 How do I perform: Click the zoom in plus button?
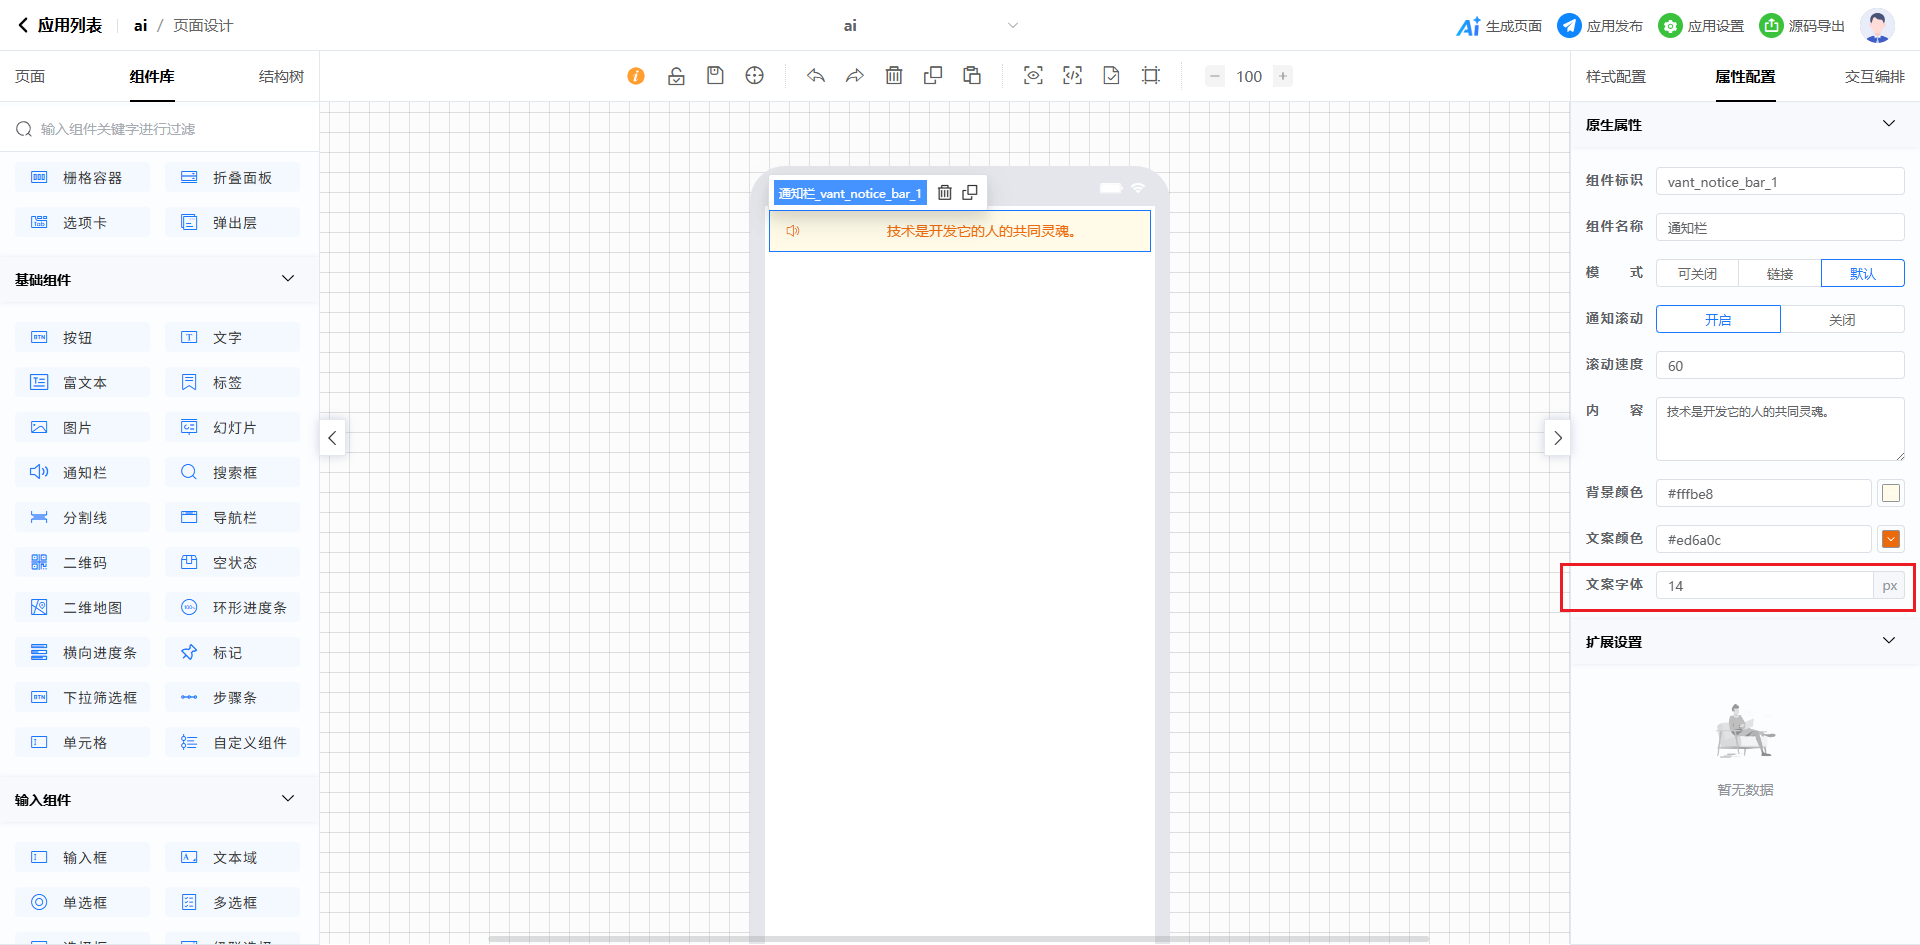pyautogui.click(x=1283, y=76)
